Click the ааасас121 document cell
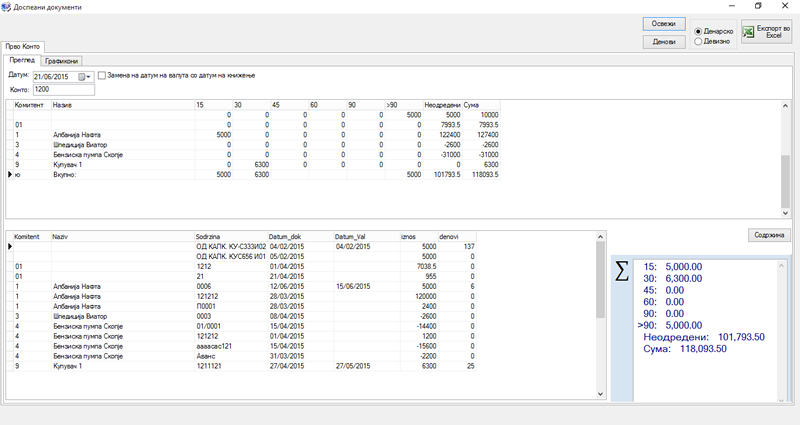The height and width of the screenshot is (426, 800). (x=231, y=346)
